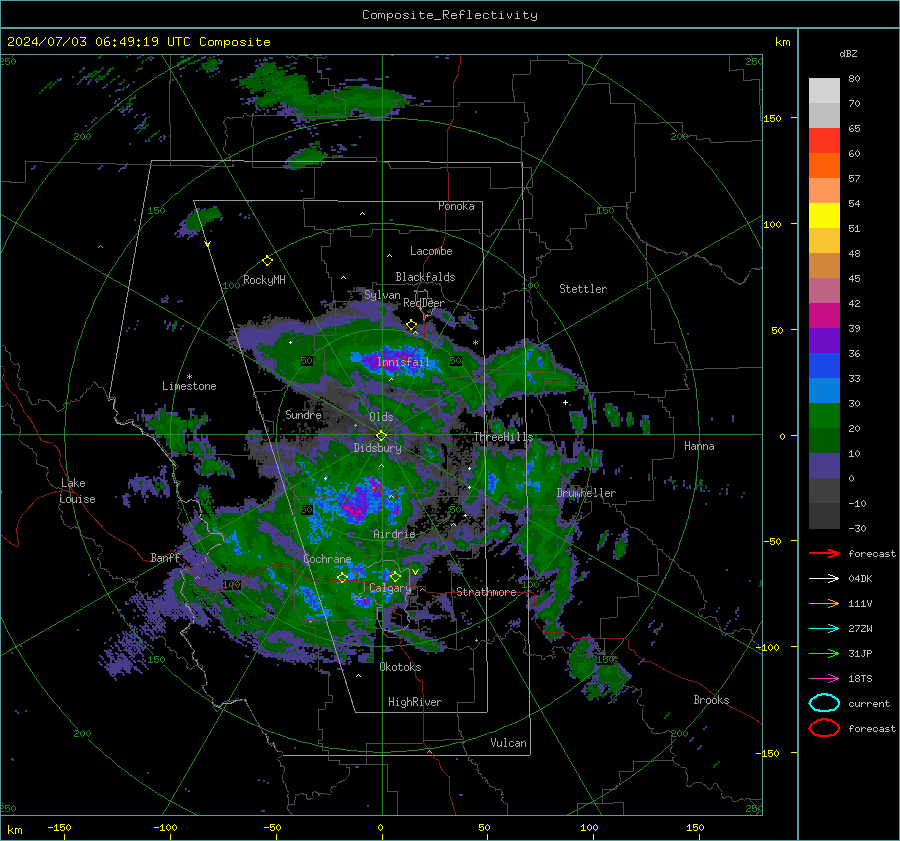900x841 pixels.
Task: Click the magenta 18TS arrow icon
Action: click(824, 679)
